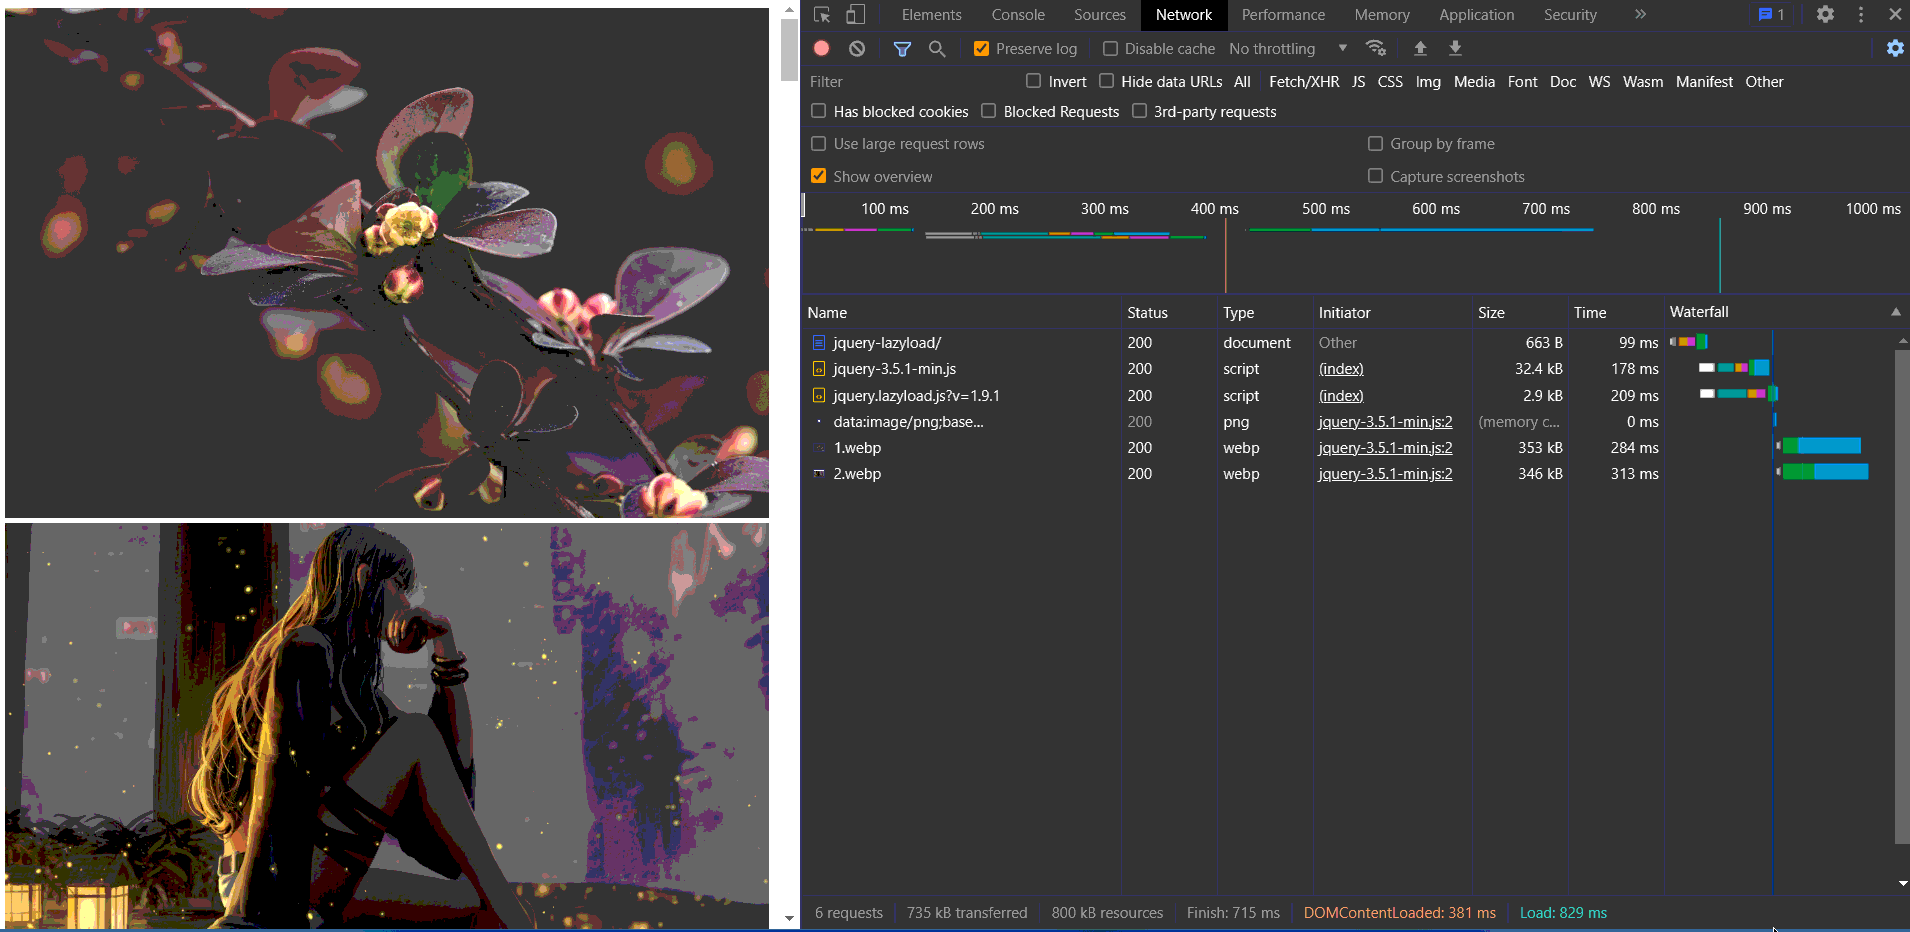Stop recording network log
This screenshot has height=932, width=1910.
click(x=822, y=48)
